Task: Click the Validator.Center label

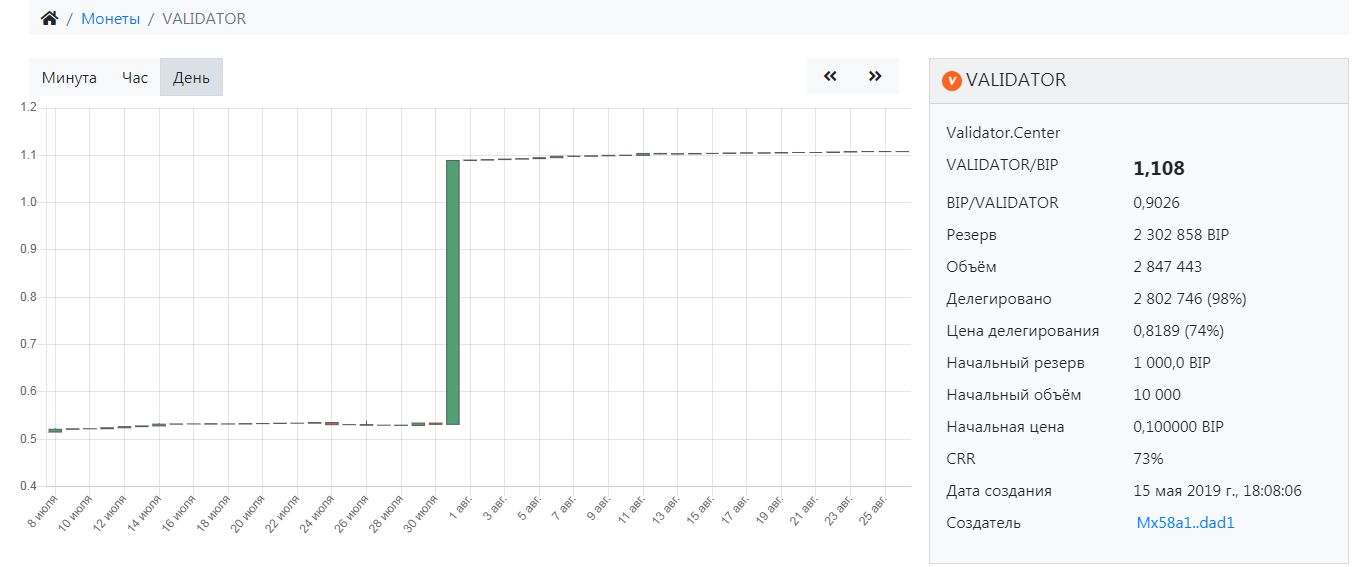Action: coord(1003,132)
